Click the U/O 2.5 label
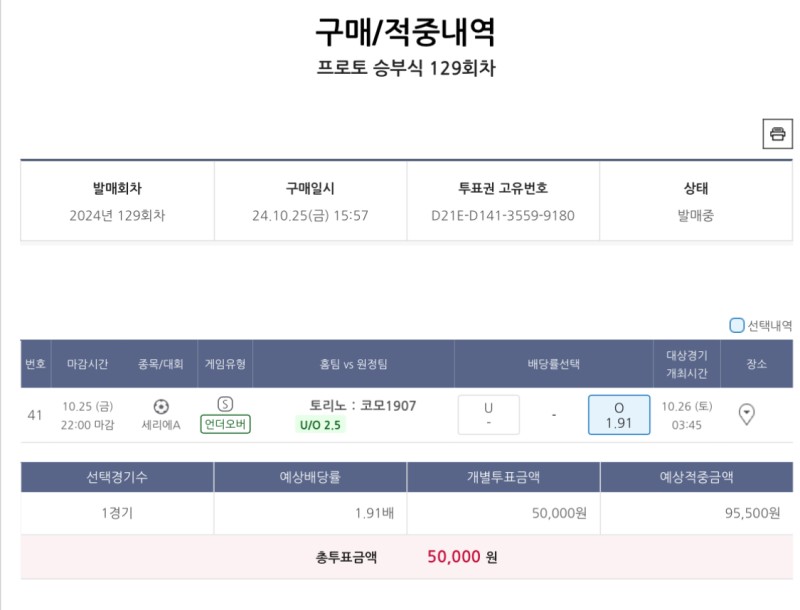Screen dimensions: 800x610 (x=321, y=425)
